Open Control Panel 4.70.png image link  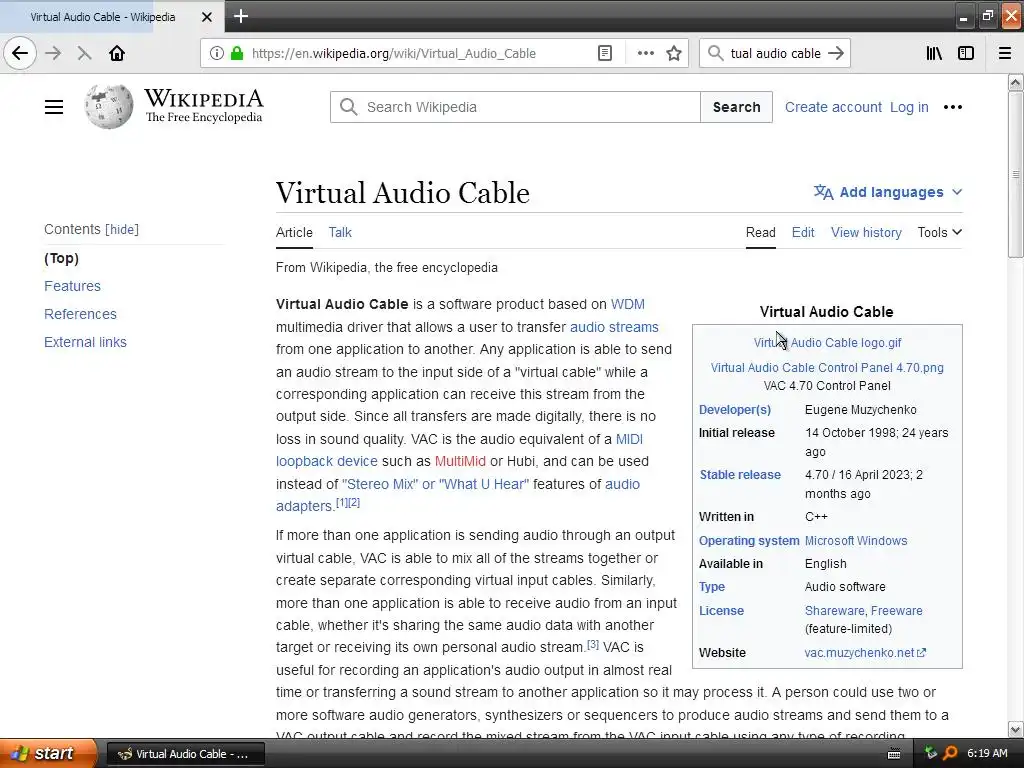pyautogui.click(x=827, y=368)
